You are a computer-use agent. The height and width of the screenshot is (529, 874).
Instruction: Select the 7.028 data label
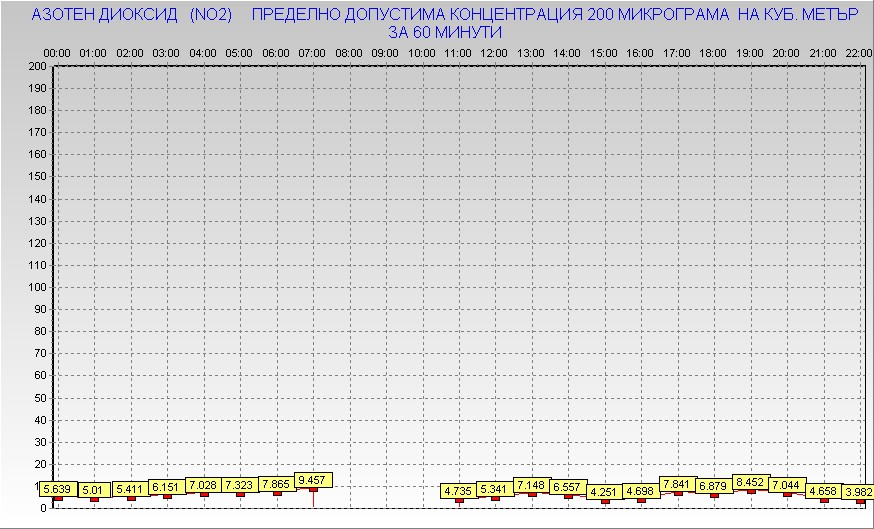tap(204, 485)
